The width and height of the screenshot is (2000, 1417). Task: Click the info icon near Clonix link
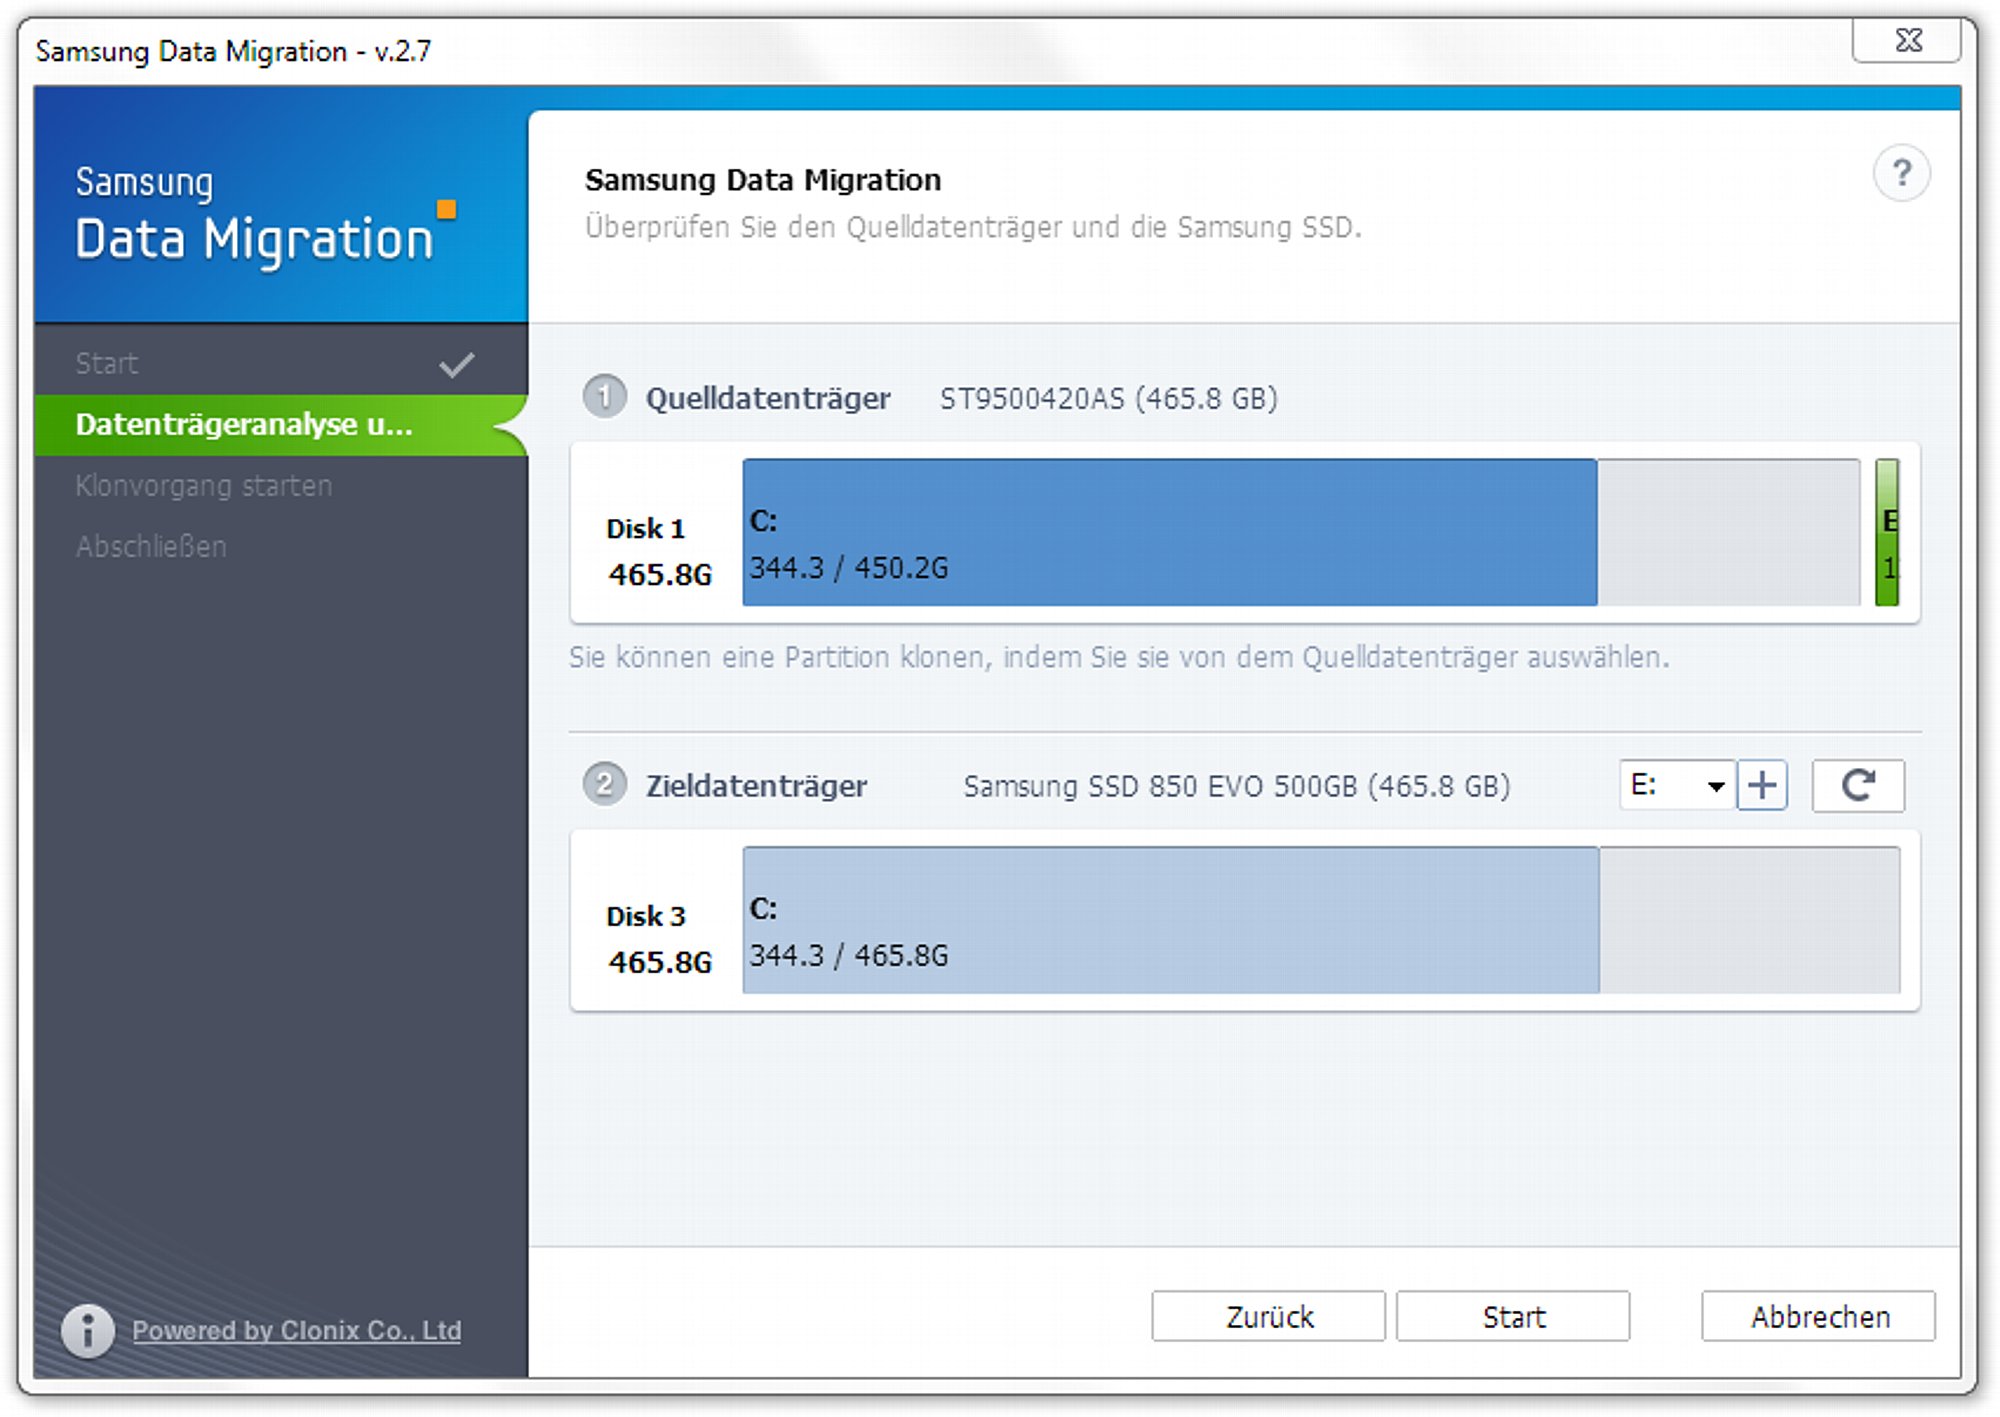click(88, 1331)
